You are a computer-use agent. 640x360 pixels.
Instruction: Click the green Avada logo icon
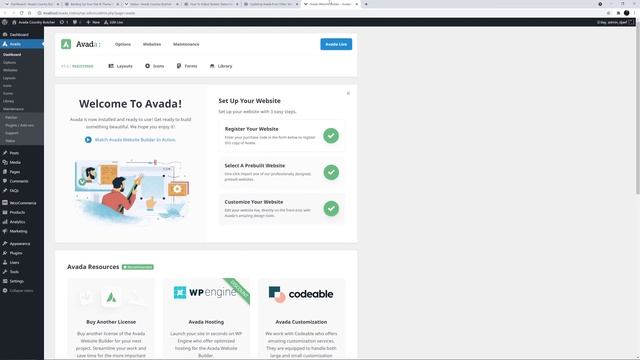tap(66, 44)
